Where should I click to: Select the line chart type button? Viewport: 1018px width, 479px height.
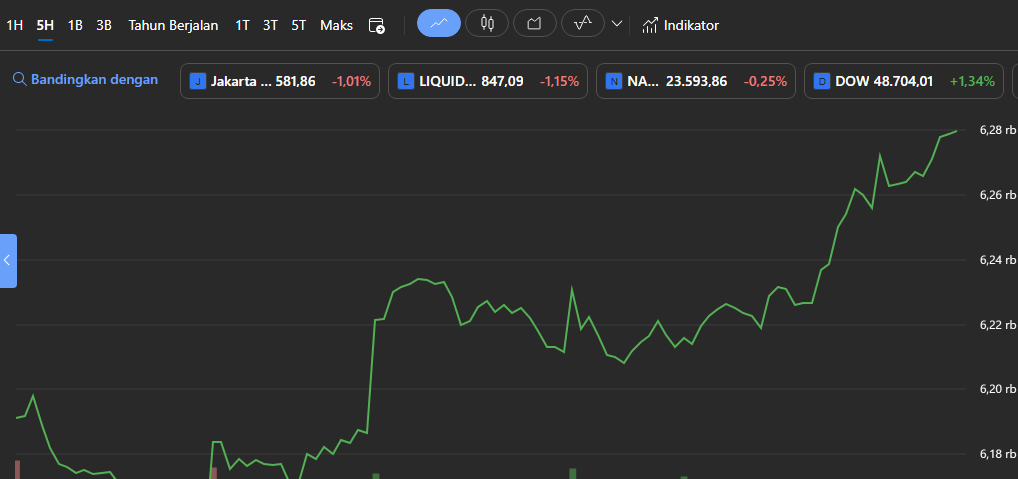click(438, 23)
